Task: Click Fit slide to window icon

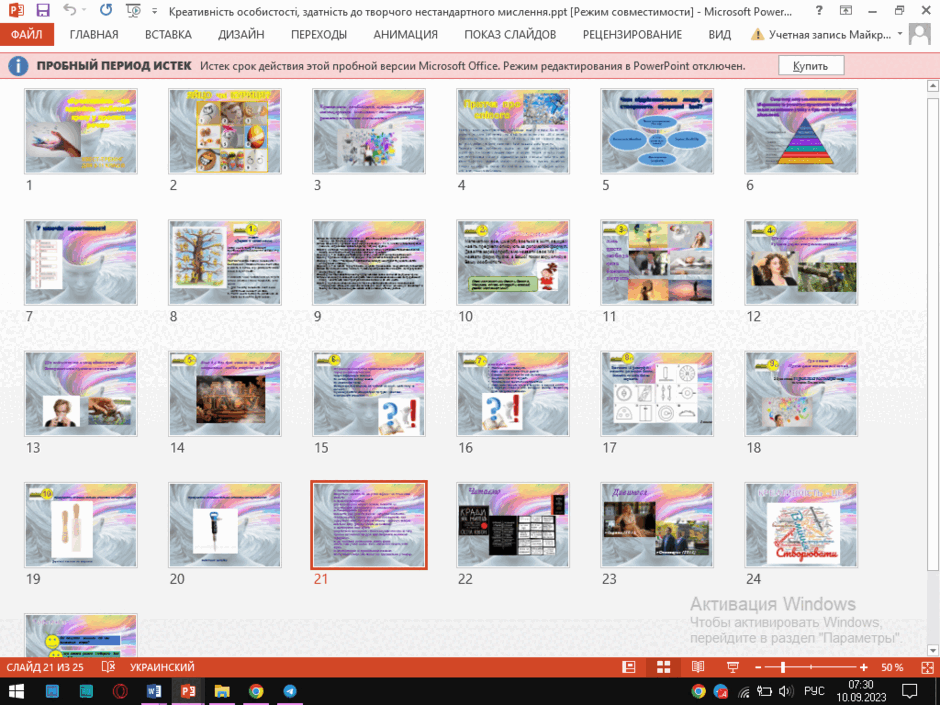Action: (x=927, y=667)
